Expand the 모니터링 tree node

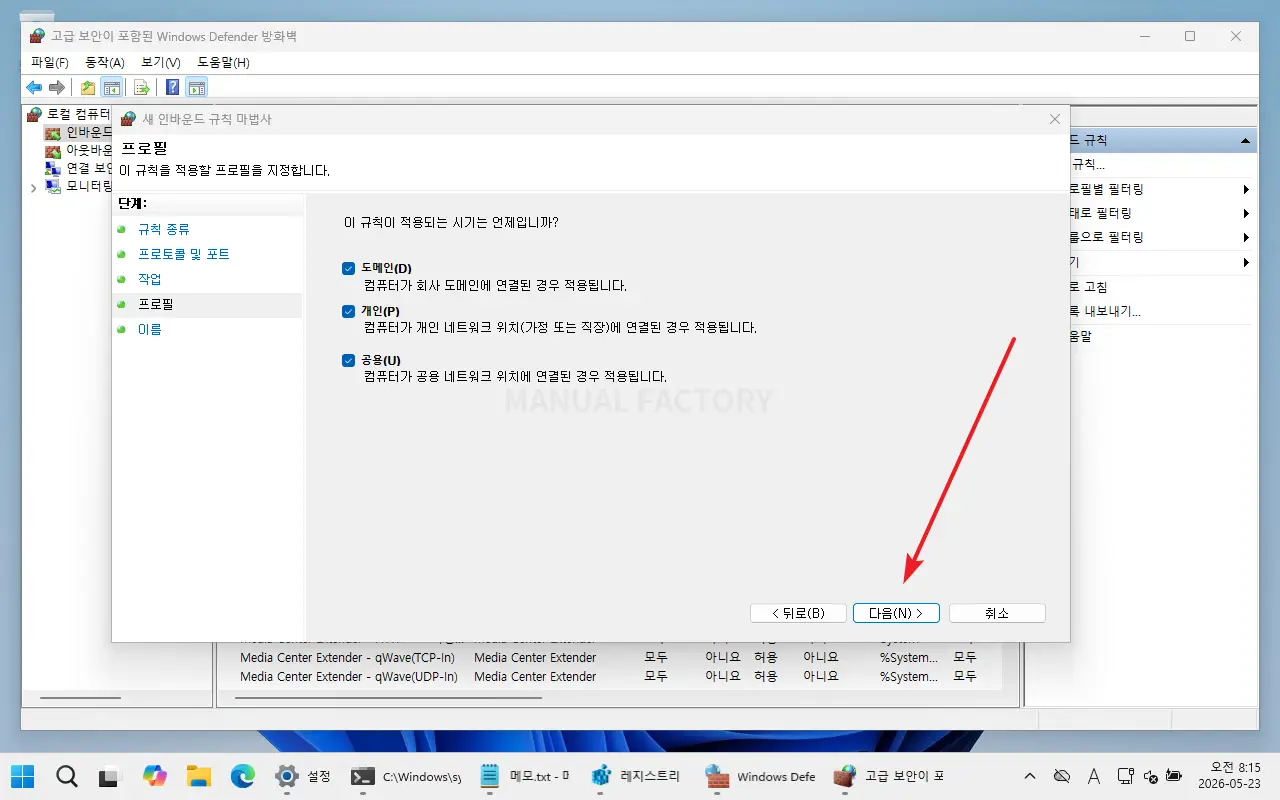(33, 187)
